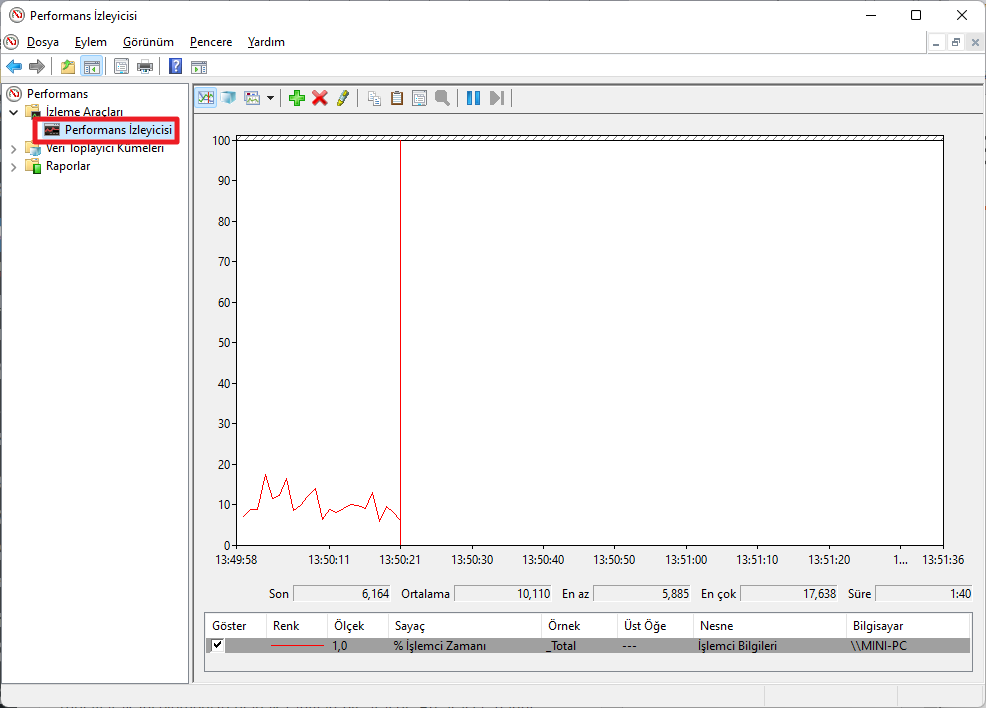Click the blue Help question mark icon
Screen dimensions: 986x708
175,67
